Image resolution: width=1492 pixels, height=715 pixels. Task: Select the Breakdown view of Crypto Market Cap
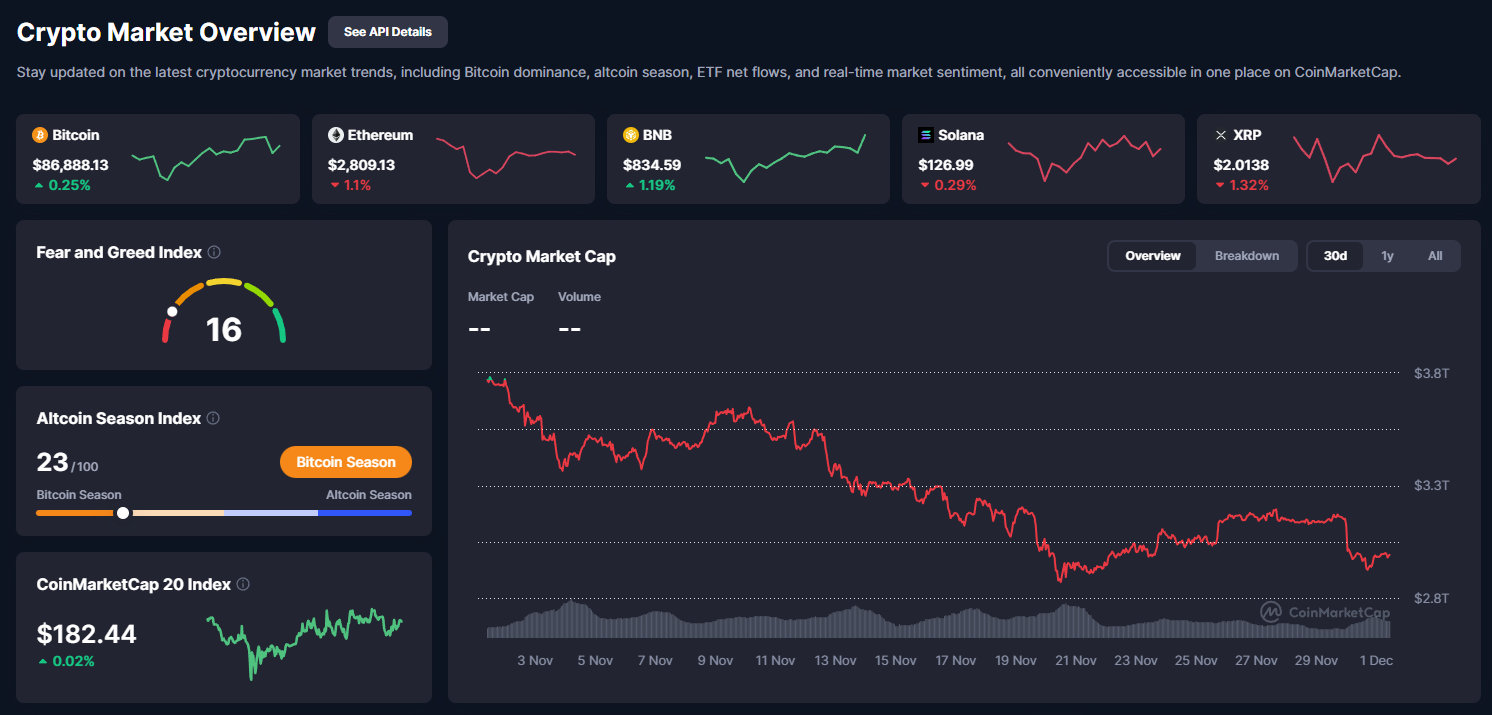1246,255
